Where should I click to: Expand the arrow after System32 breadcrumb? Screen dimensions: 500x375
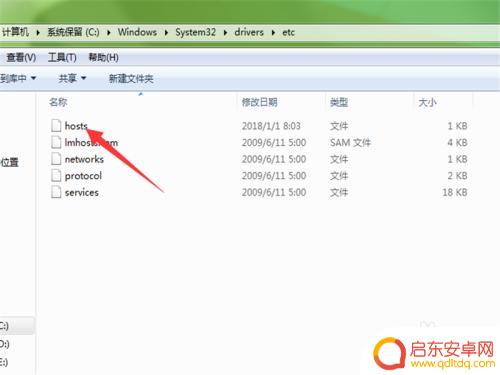[225, 33]
